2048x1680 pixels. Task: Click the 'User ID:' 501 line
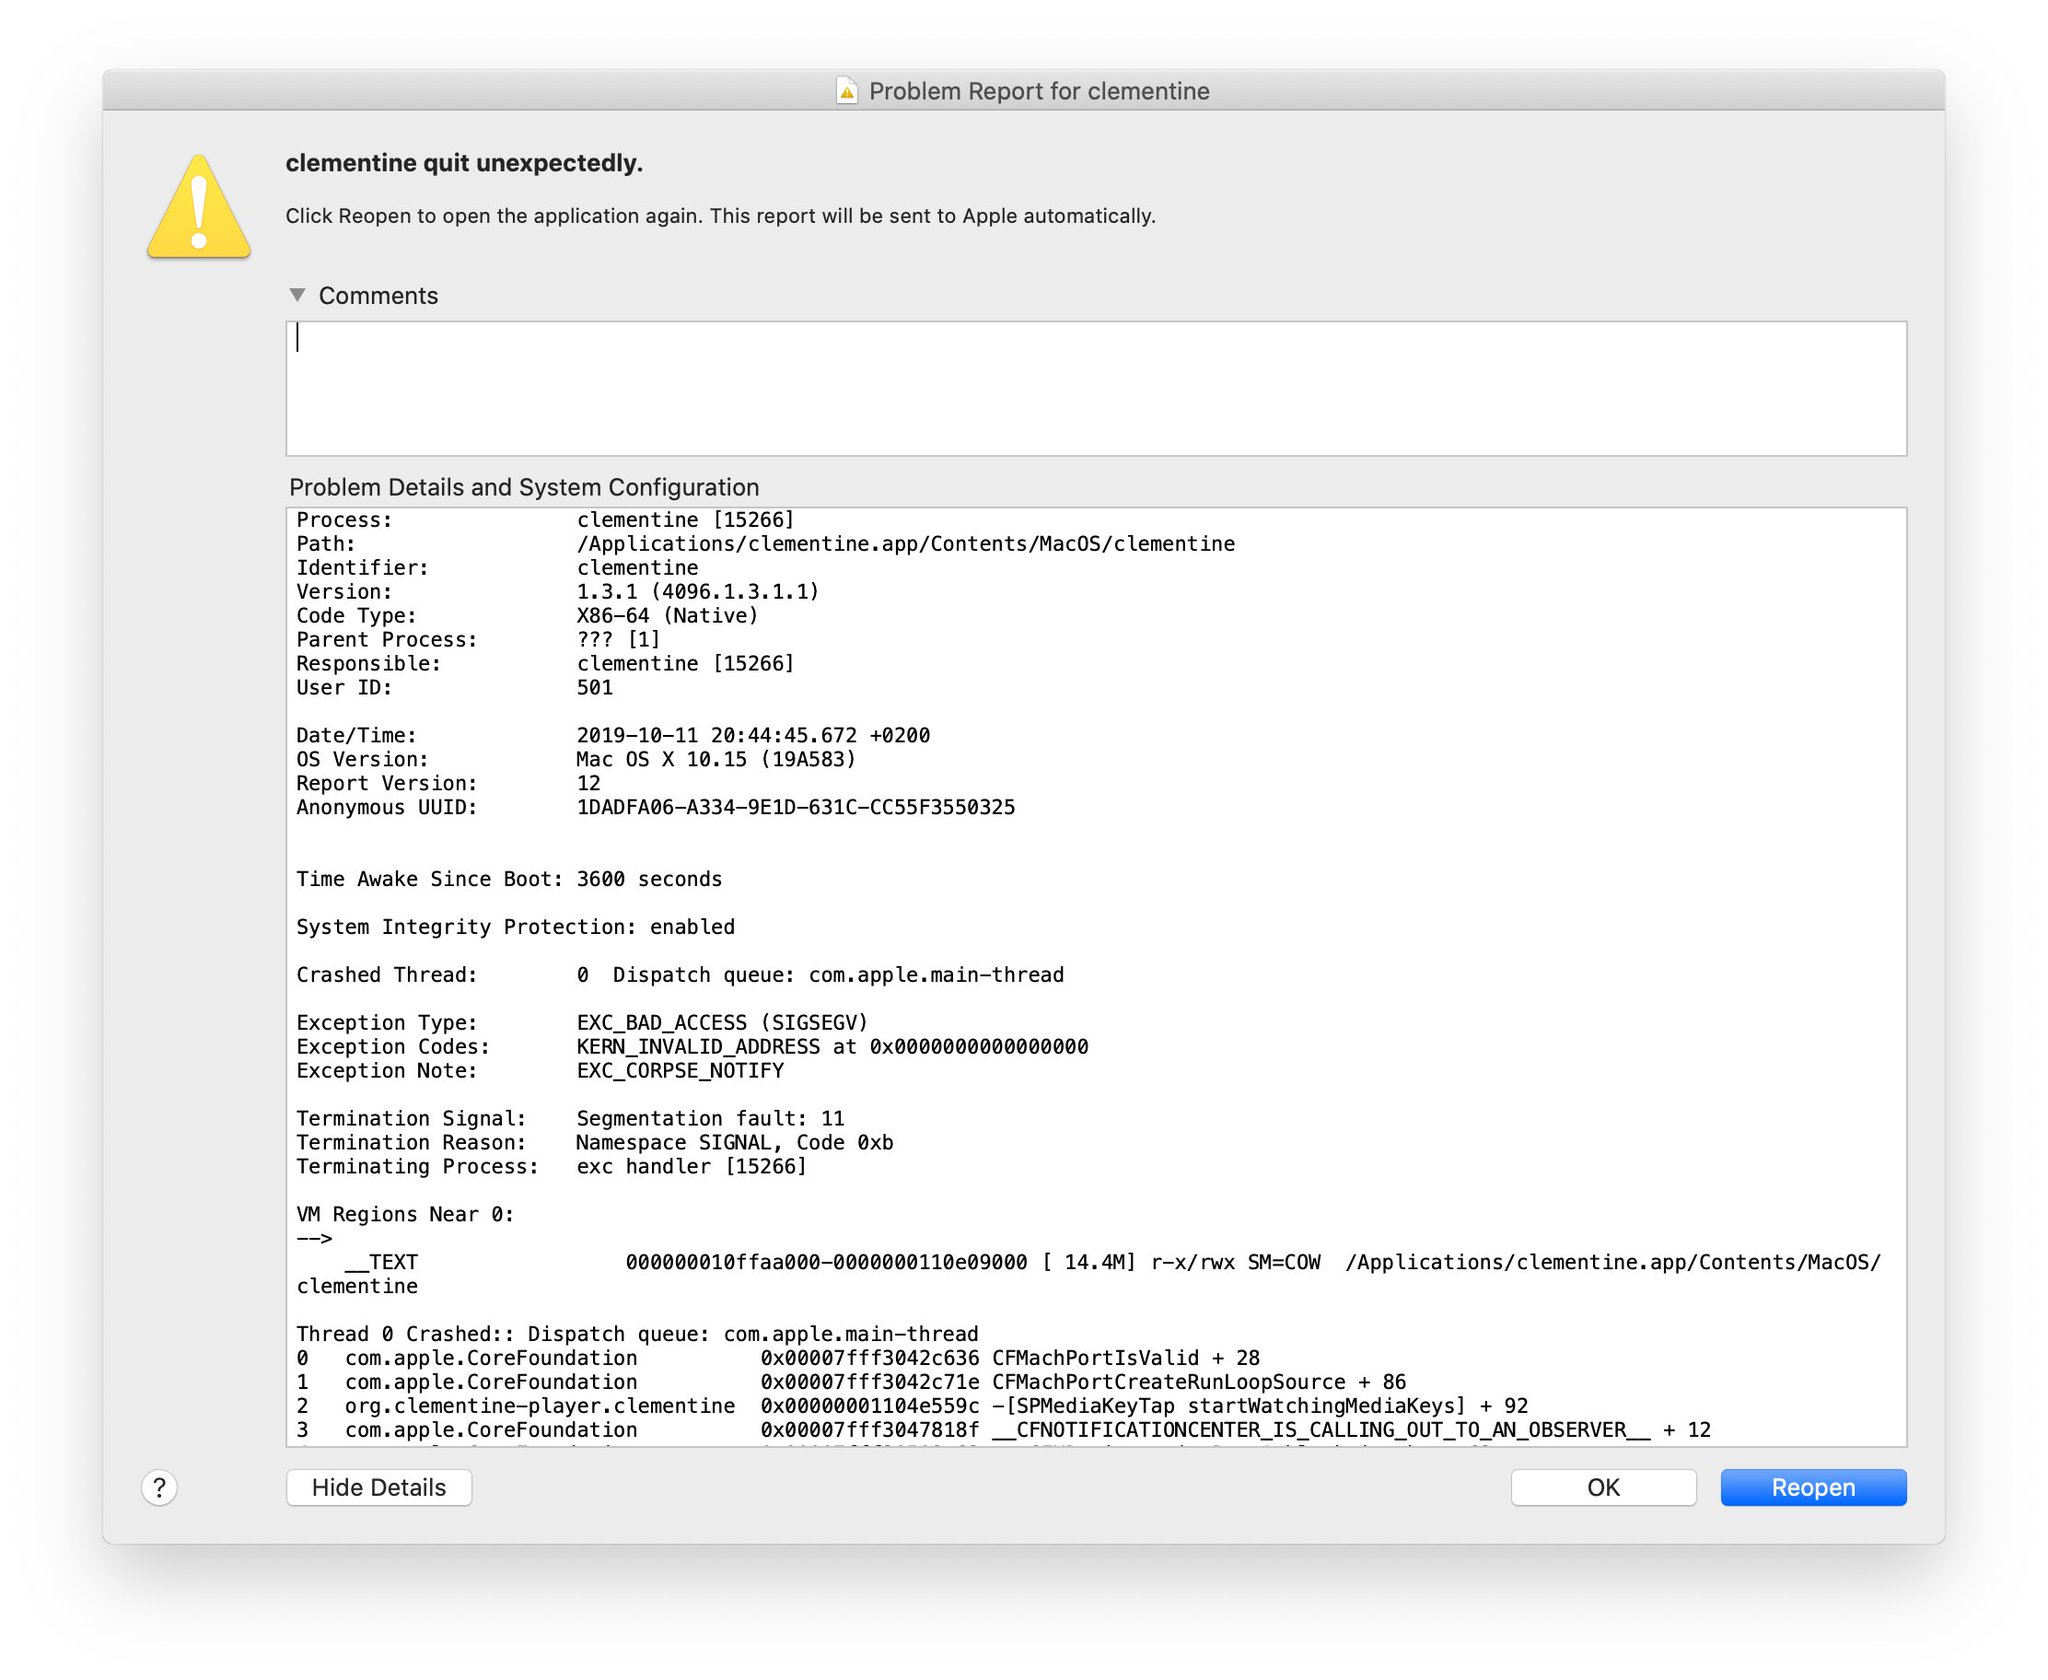pos(454,688)
